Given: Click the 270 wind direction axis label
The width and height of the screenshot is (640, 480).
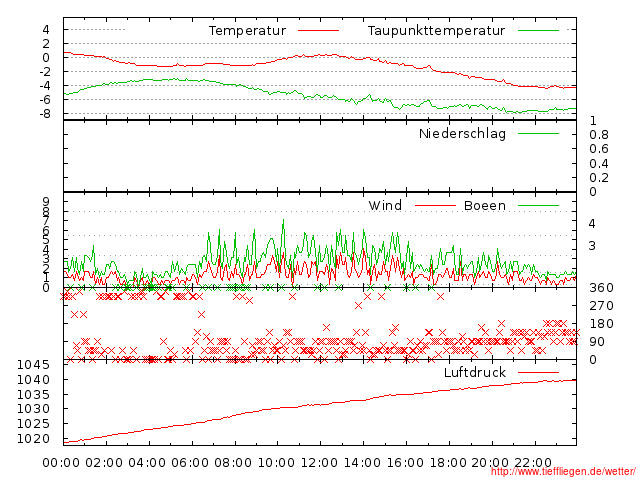Looking at the screenshot, I should [x=601, y=306].
